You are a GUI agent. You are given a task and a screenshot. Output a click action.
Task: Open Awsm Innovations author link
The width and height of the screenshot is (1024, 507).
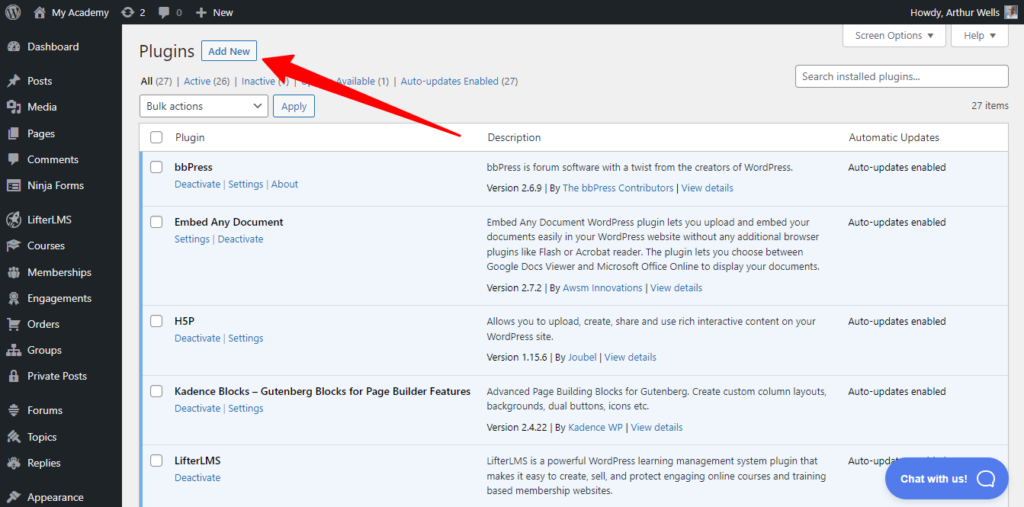[x=603, y=287]
